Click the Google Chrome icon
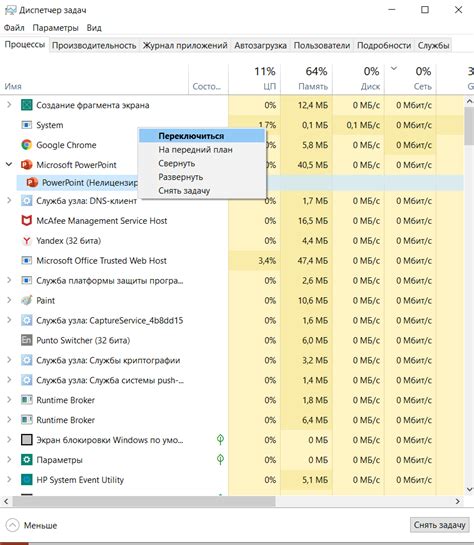Image resolution: width=474 pixels, height=545 pixels. [x=27, y=145]
